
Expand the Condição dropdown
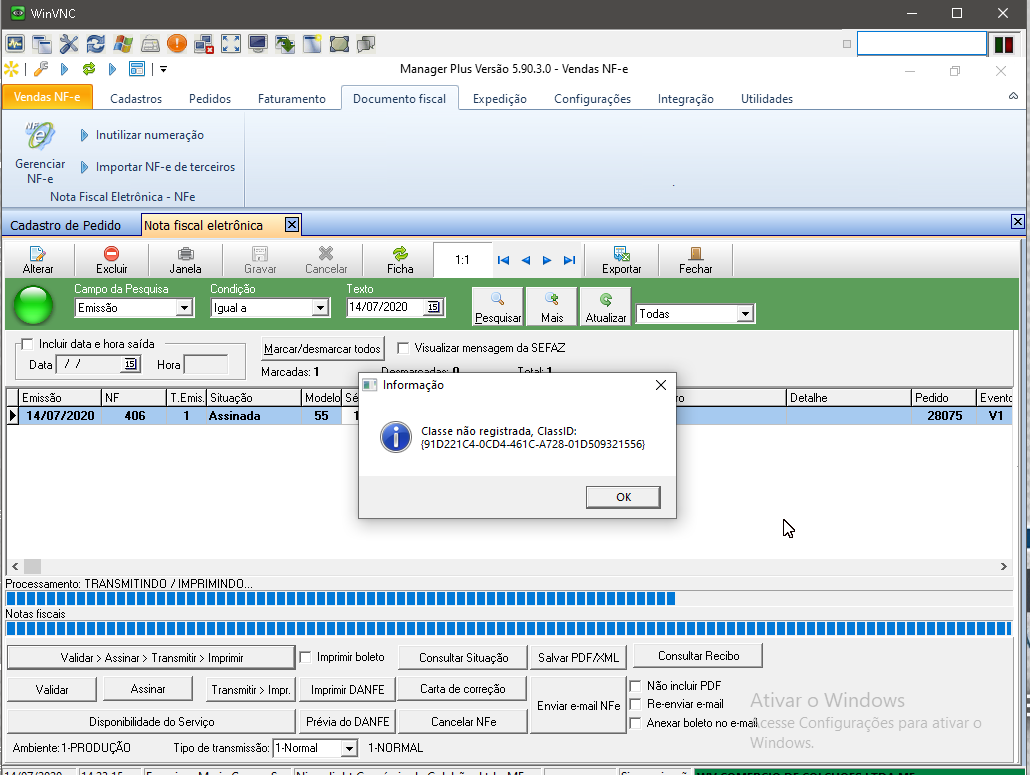pyautogui.click(x=321, y=309)
